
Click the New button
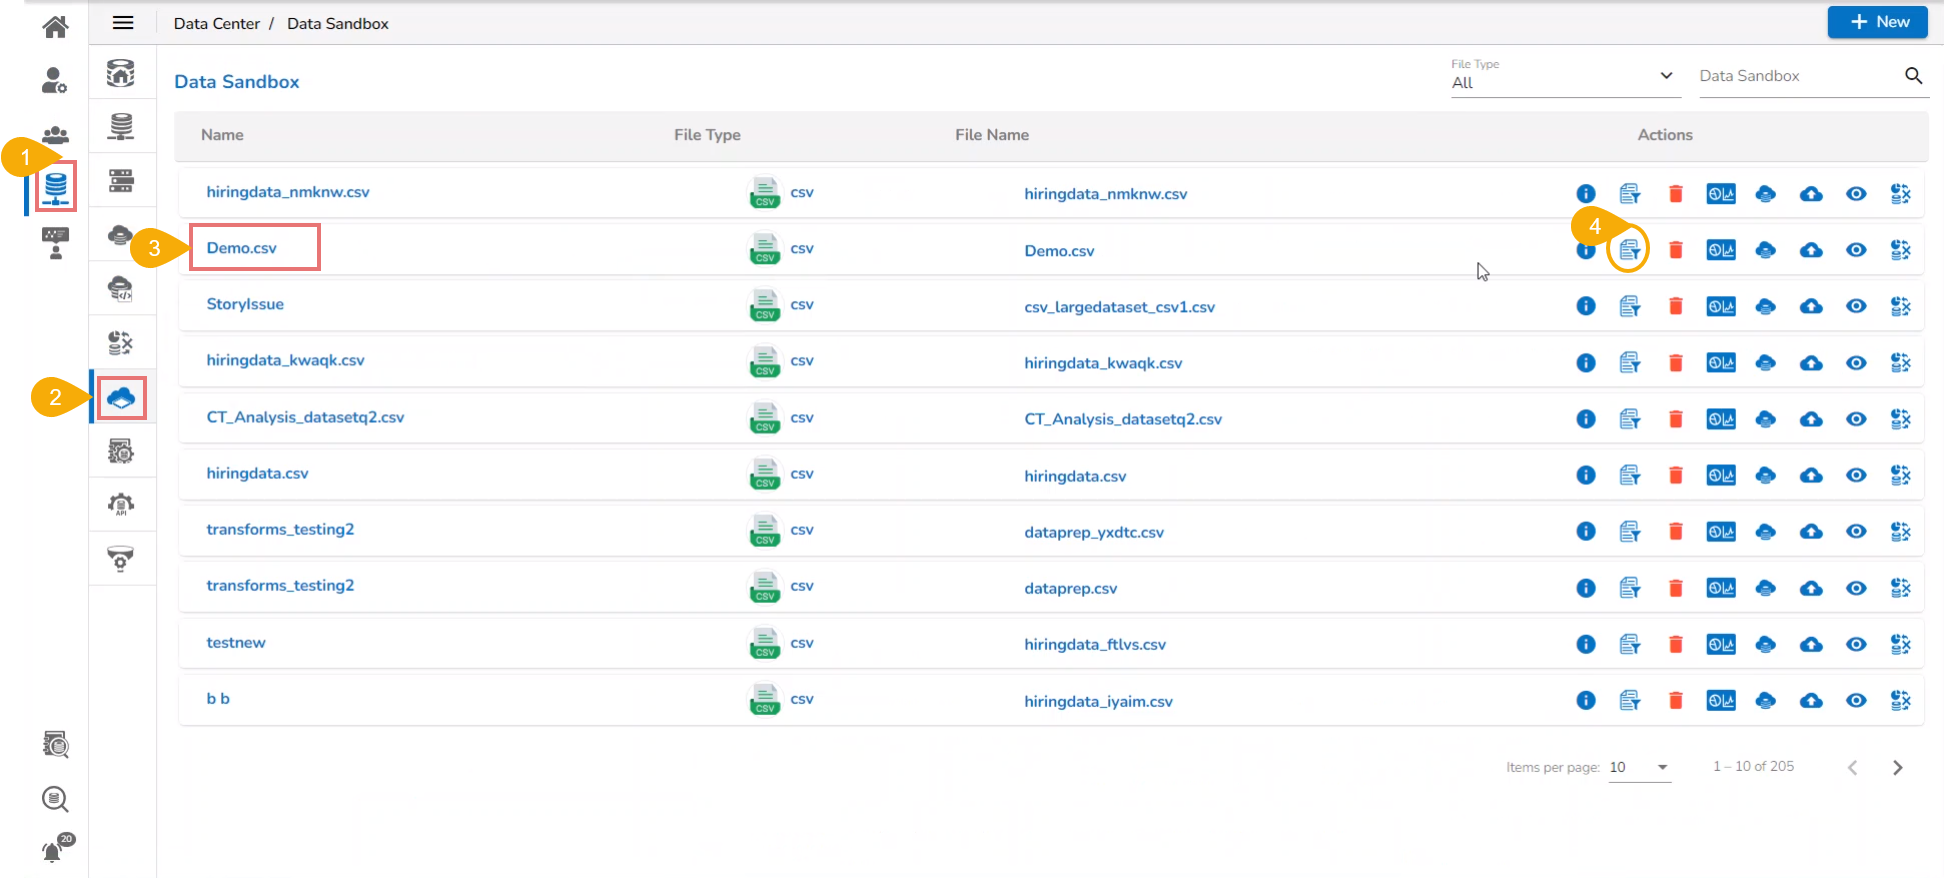click(1877, 22)
